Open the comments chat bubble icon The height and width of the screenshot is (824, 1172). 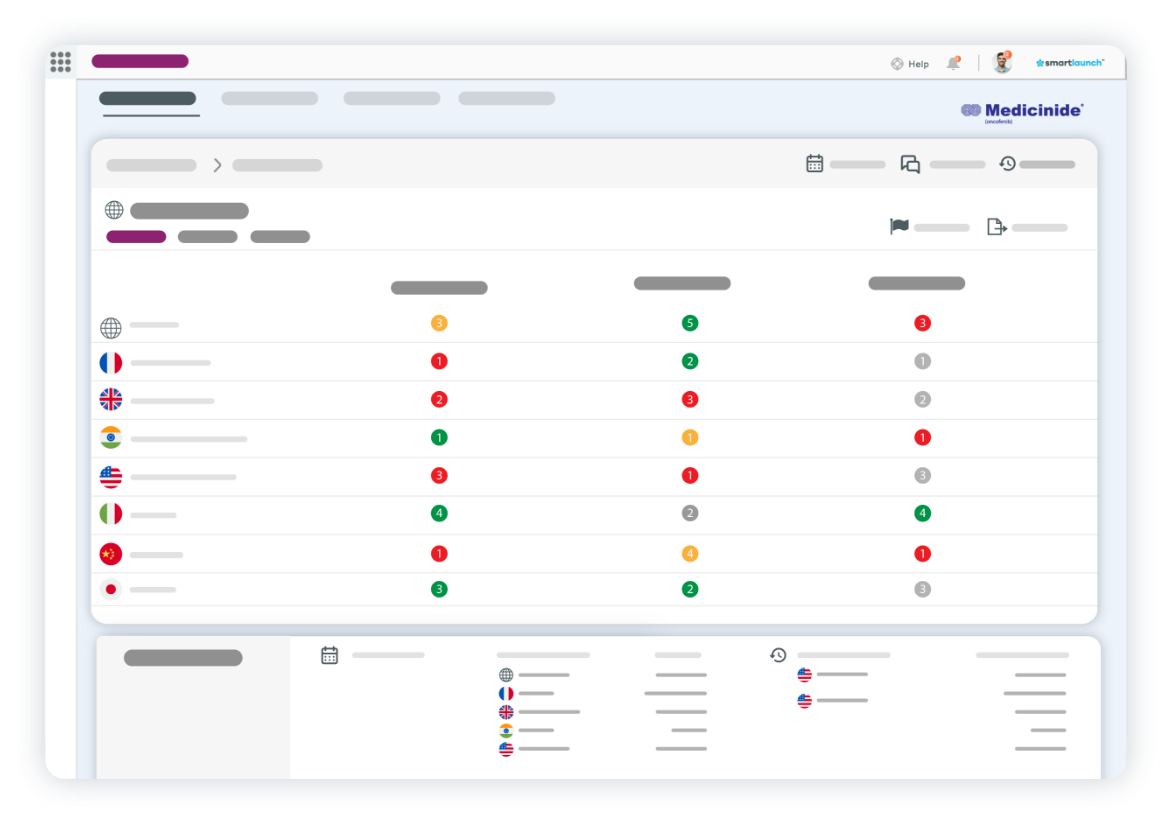pos(910,164)
